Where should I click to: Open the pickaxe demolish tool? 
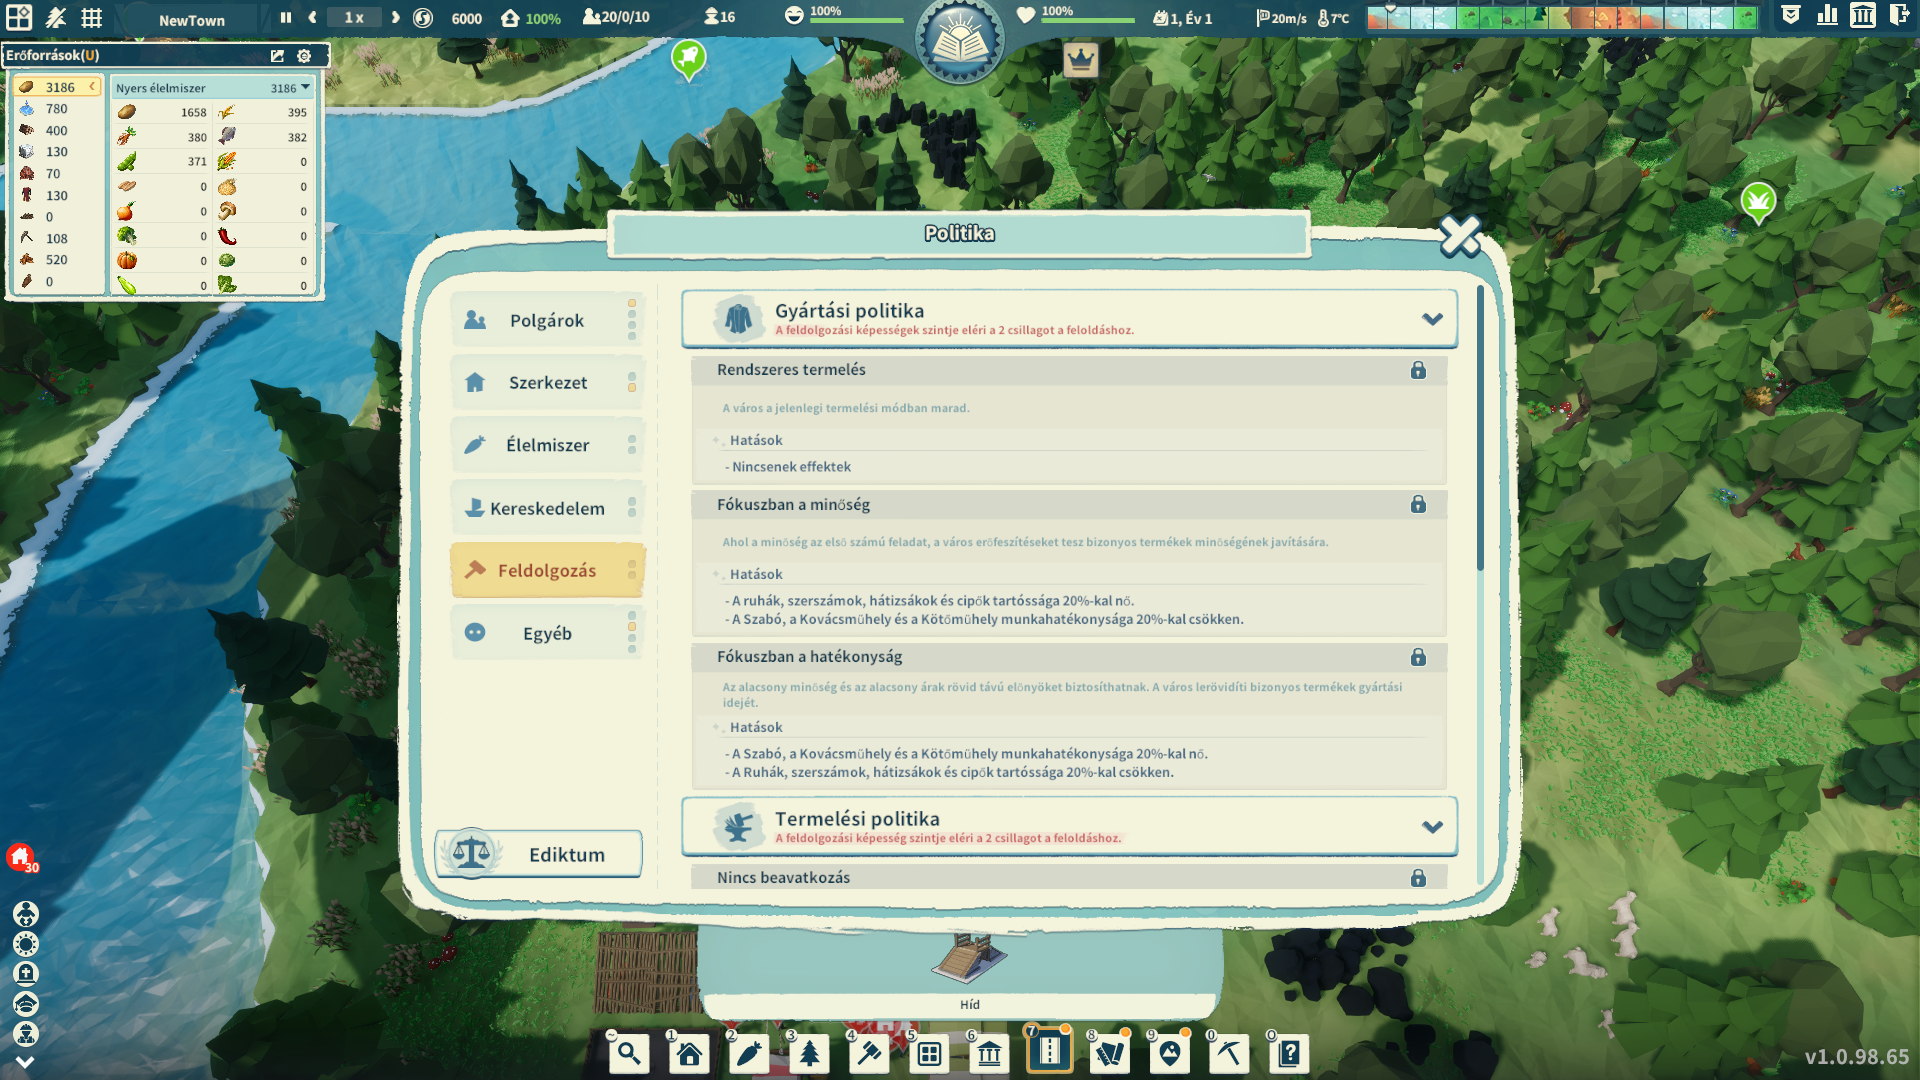pyautogui.click(x=1229, y=1053)
